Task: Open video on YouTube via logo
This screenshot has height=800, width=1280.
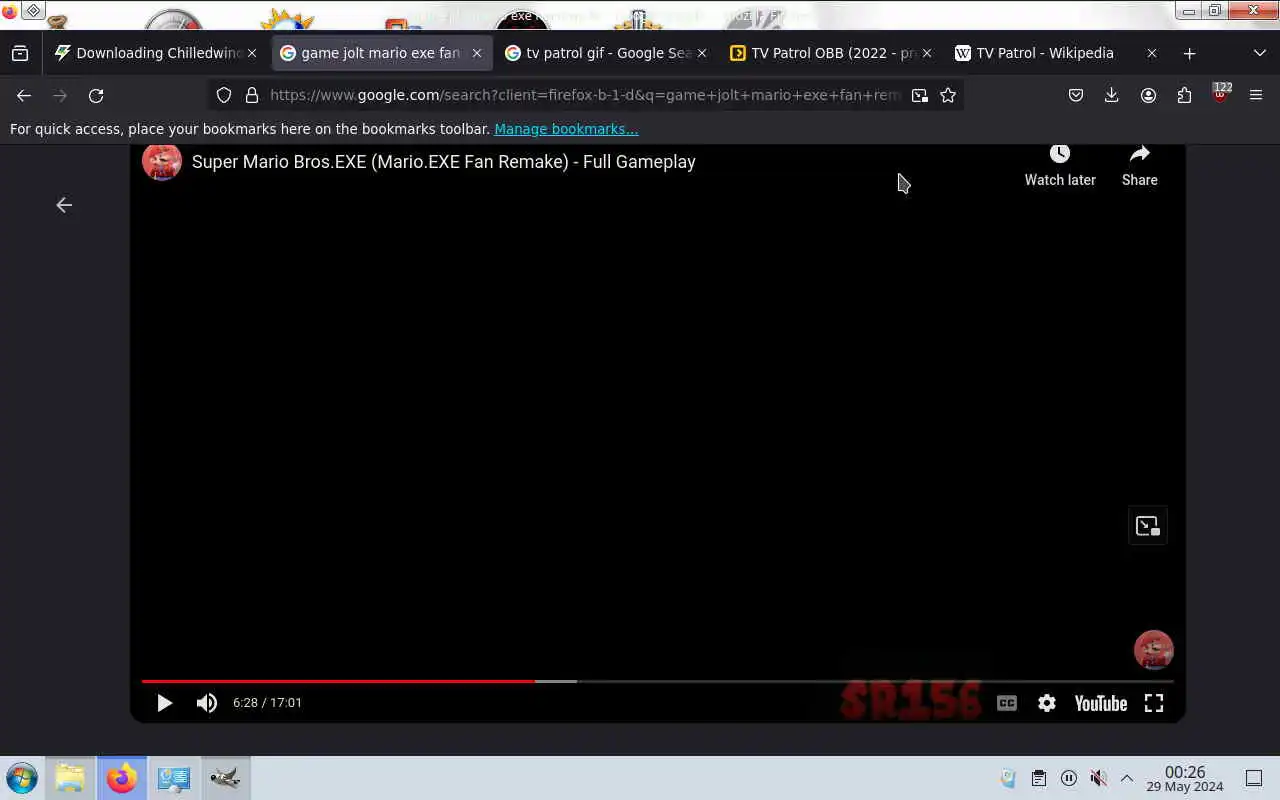Action: [x=1101, y=703]
